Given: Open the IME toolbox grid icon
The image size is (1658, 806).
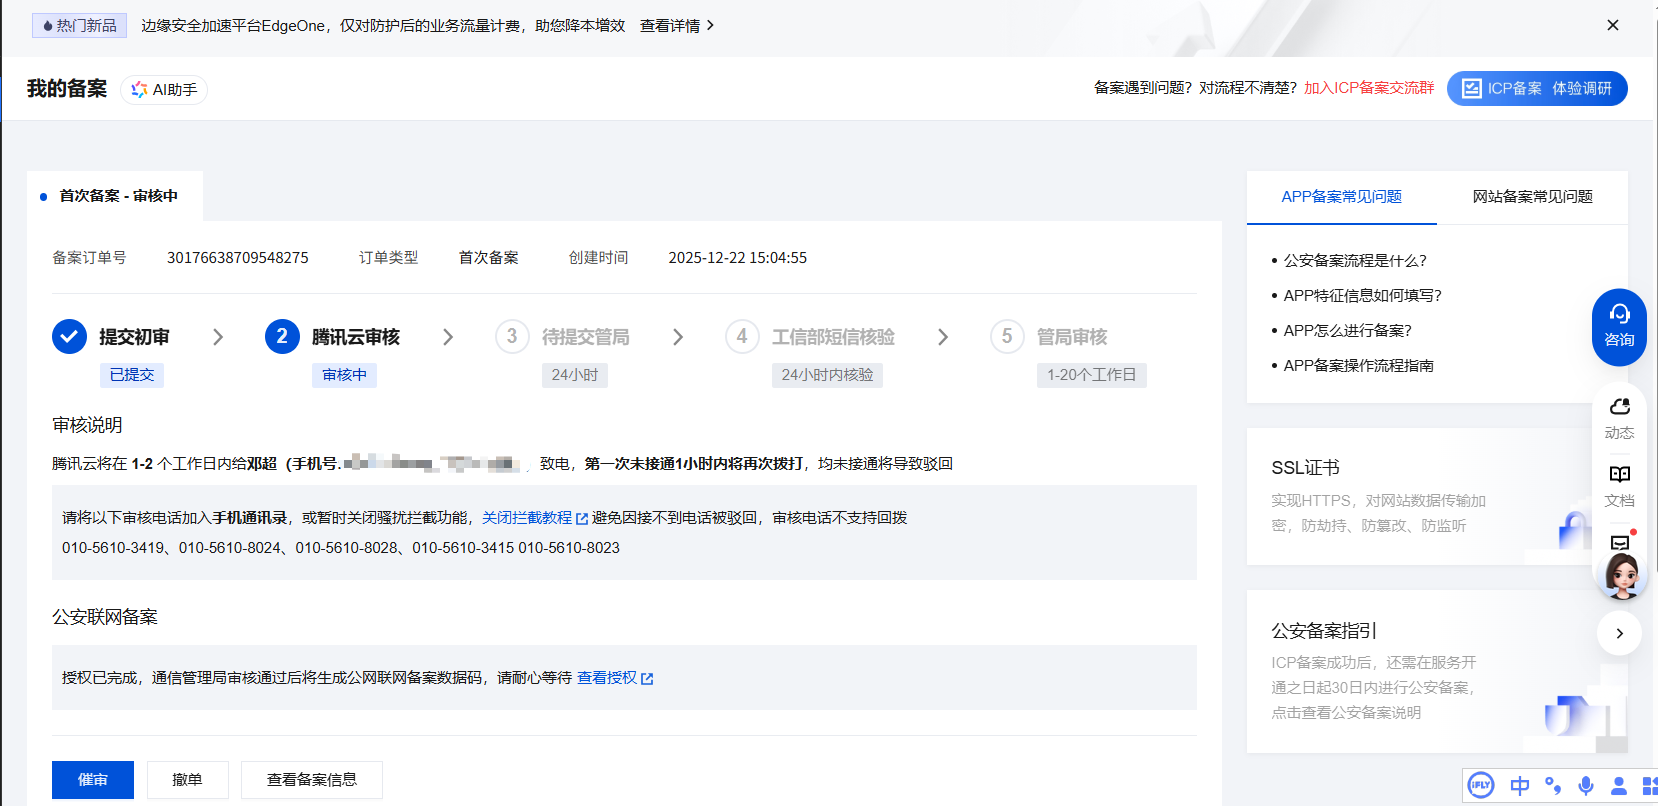Looking at the screenshot, I should click(1649, 786).
